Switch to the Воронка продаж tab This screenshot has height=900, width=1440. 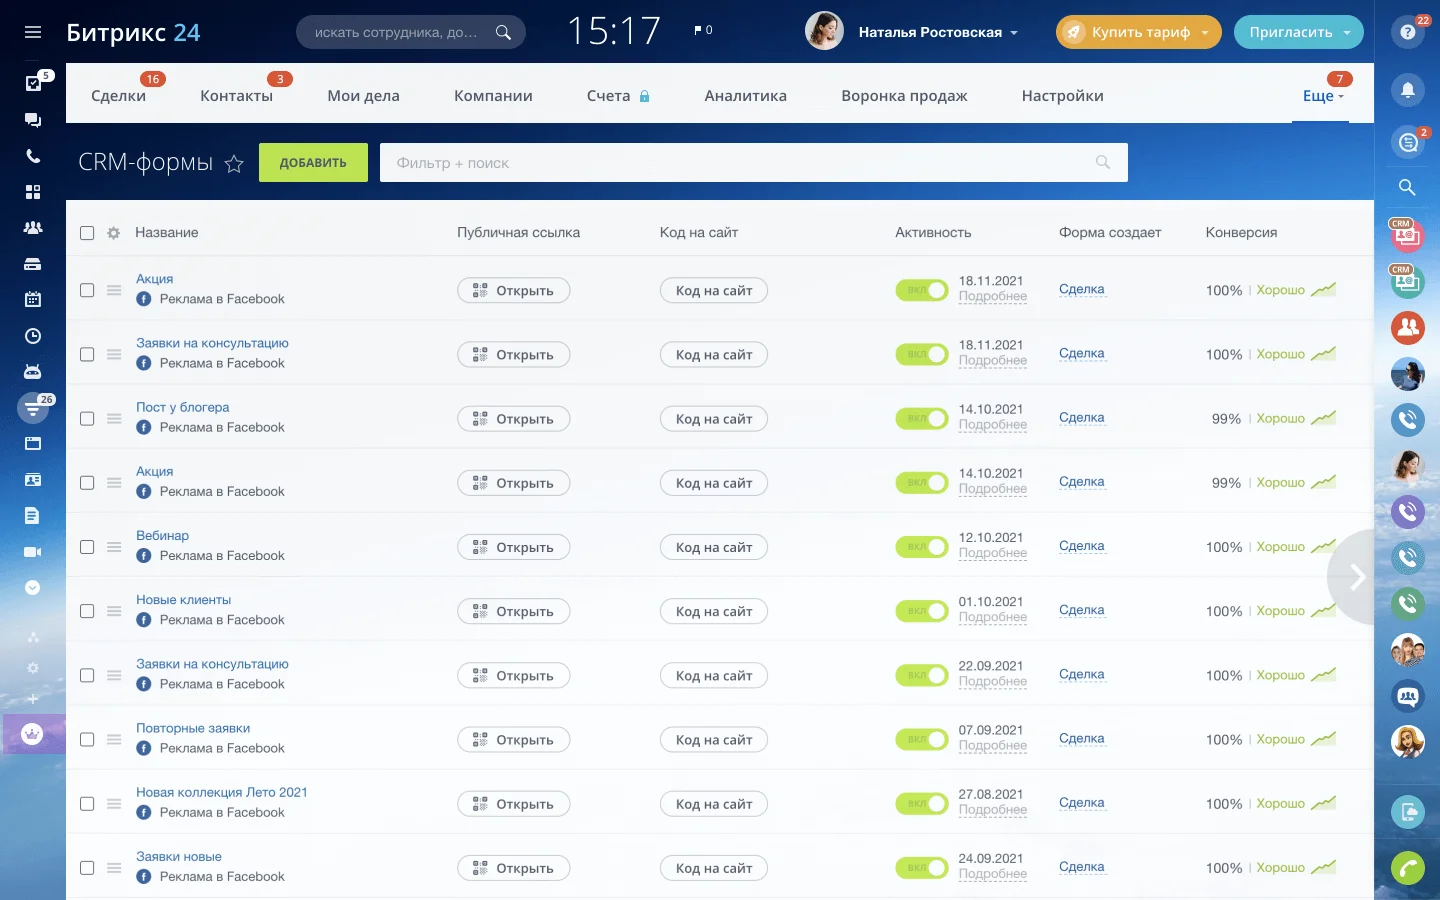click(904, 96)
